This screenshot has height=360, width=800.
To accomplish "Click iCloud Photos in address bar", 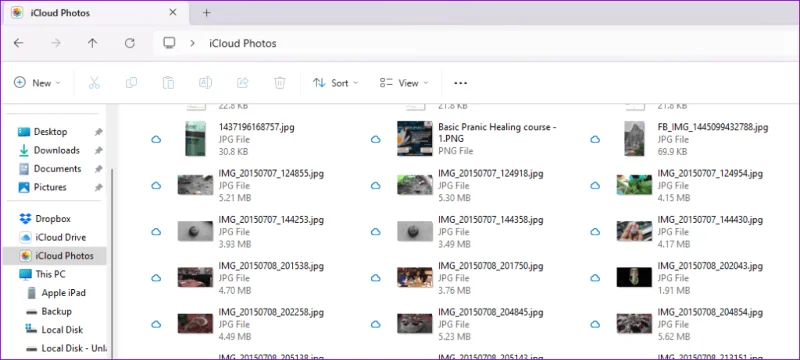I will (242, 43).
